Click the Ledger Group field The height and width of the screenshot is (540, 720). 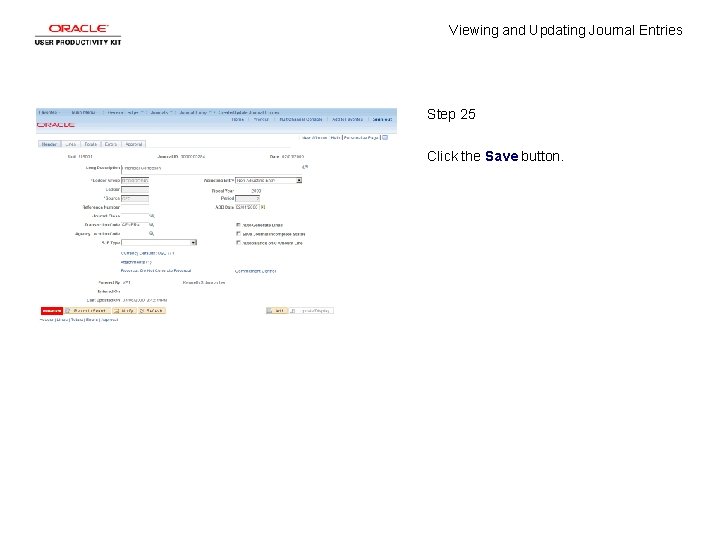click(x=135, y=180)
